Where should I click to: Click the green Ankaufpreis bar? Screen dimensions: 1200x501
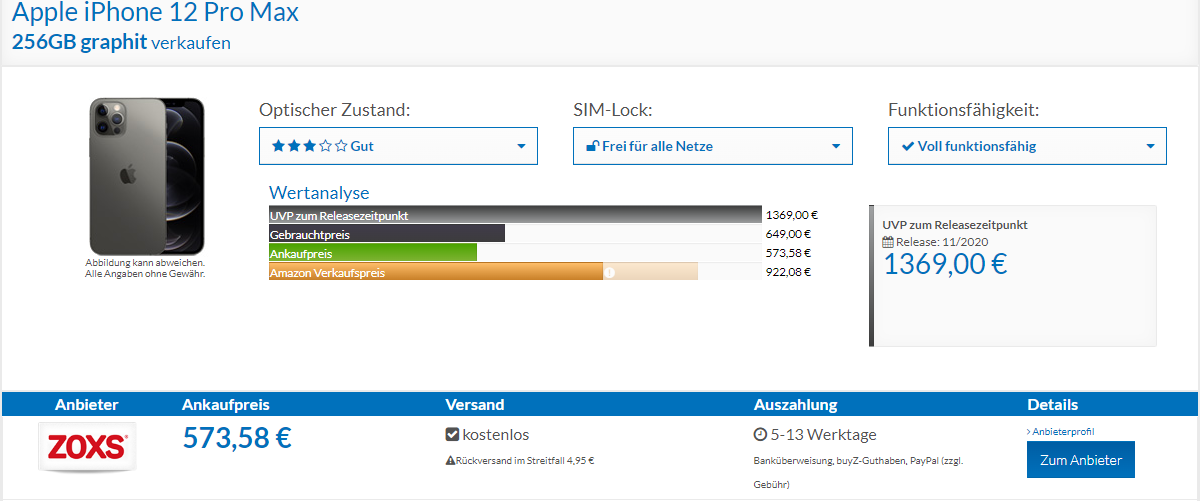pyautogui.click(x=372, y=253)
